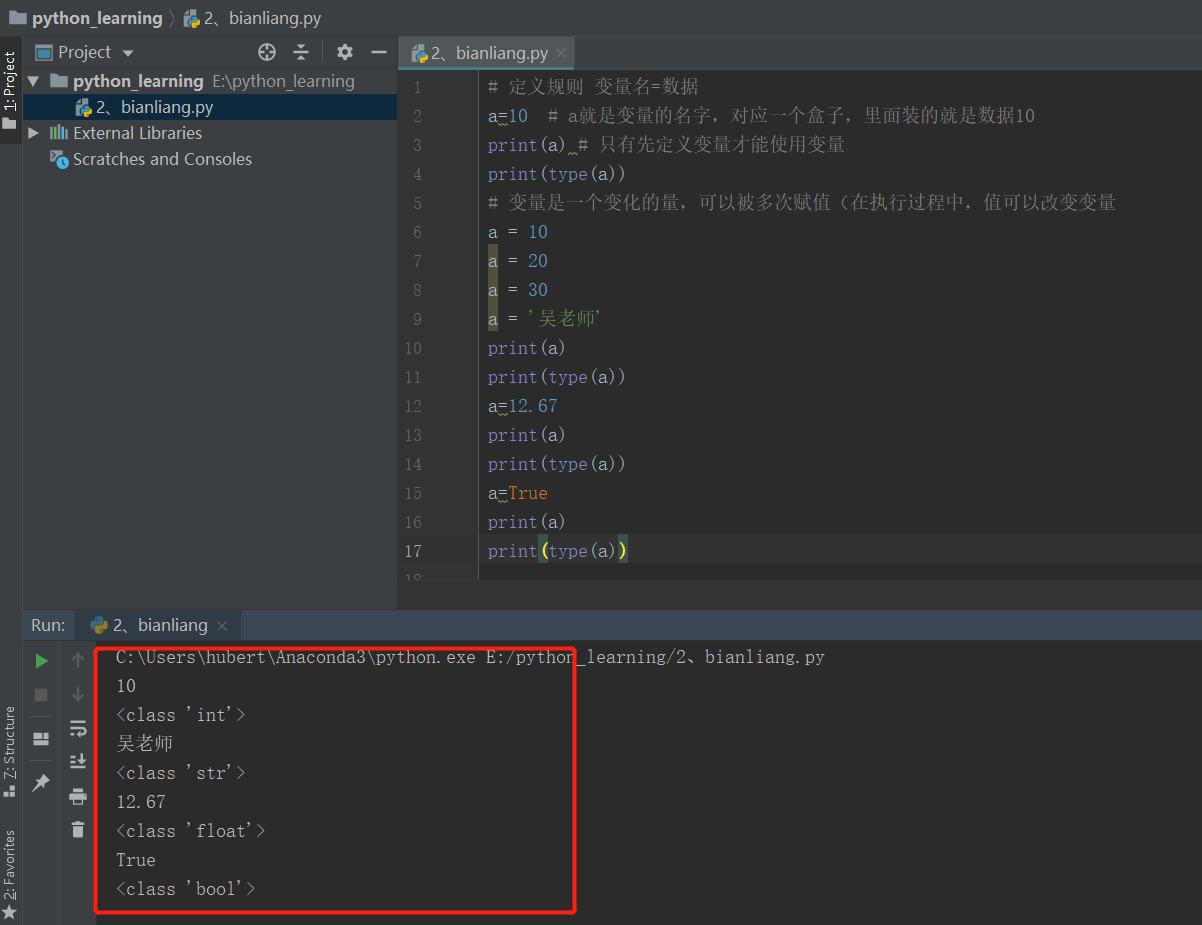Hide the Project panel with the minus icon
This screenshot has width=1202, height=925.
coord(379,52)
